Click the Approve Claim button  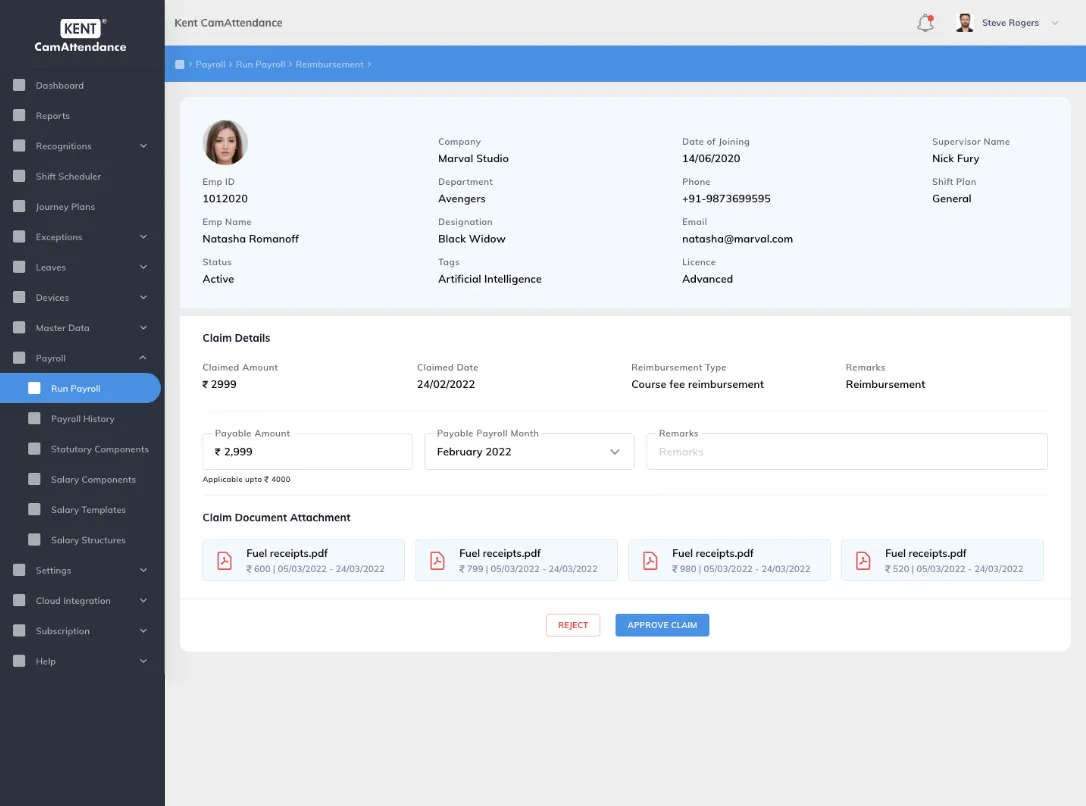pos(662,625)
